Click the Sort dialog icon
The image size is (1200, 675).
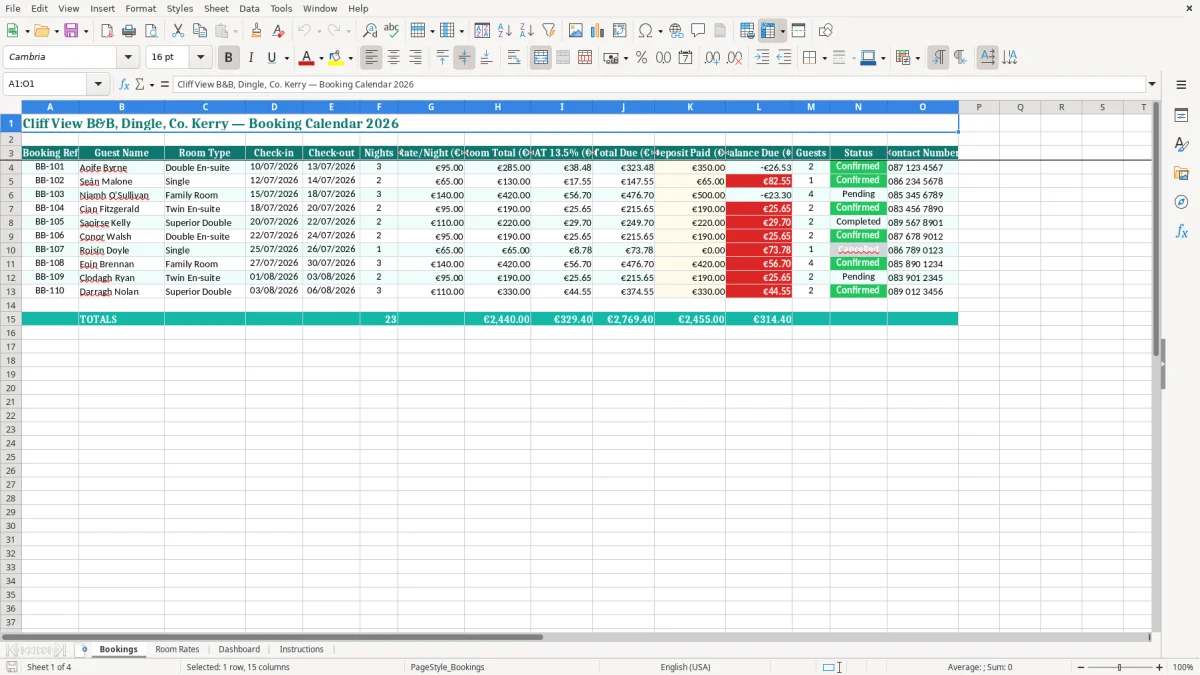tap(482, 31)
